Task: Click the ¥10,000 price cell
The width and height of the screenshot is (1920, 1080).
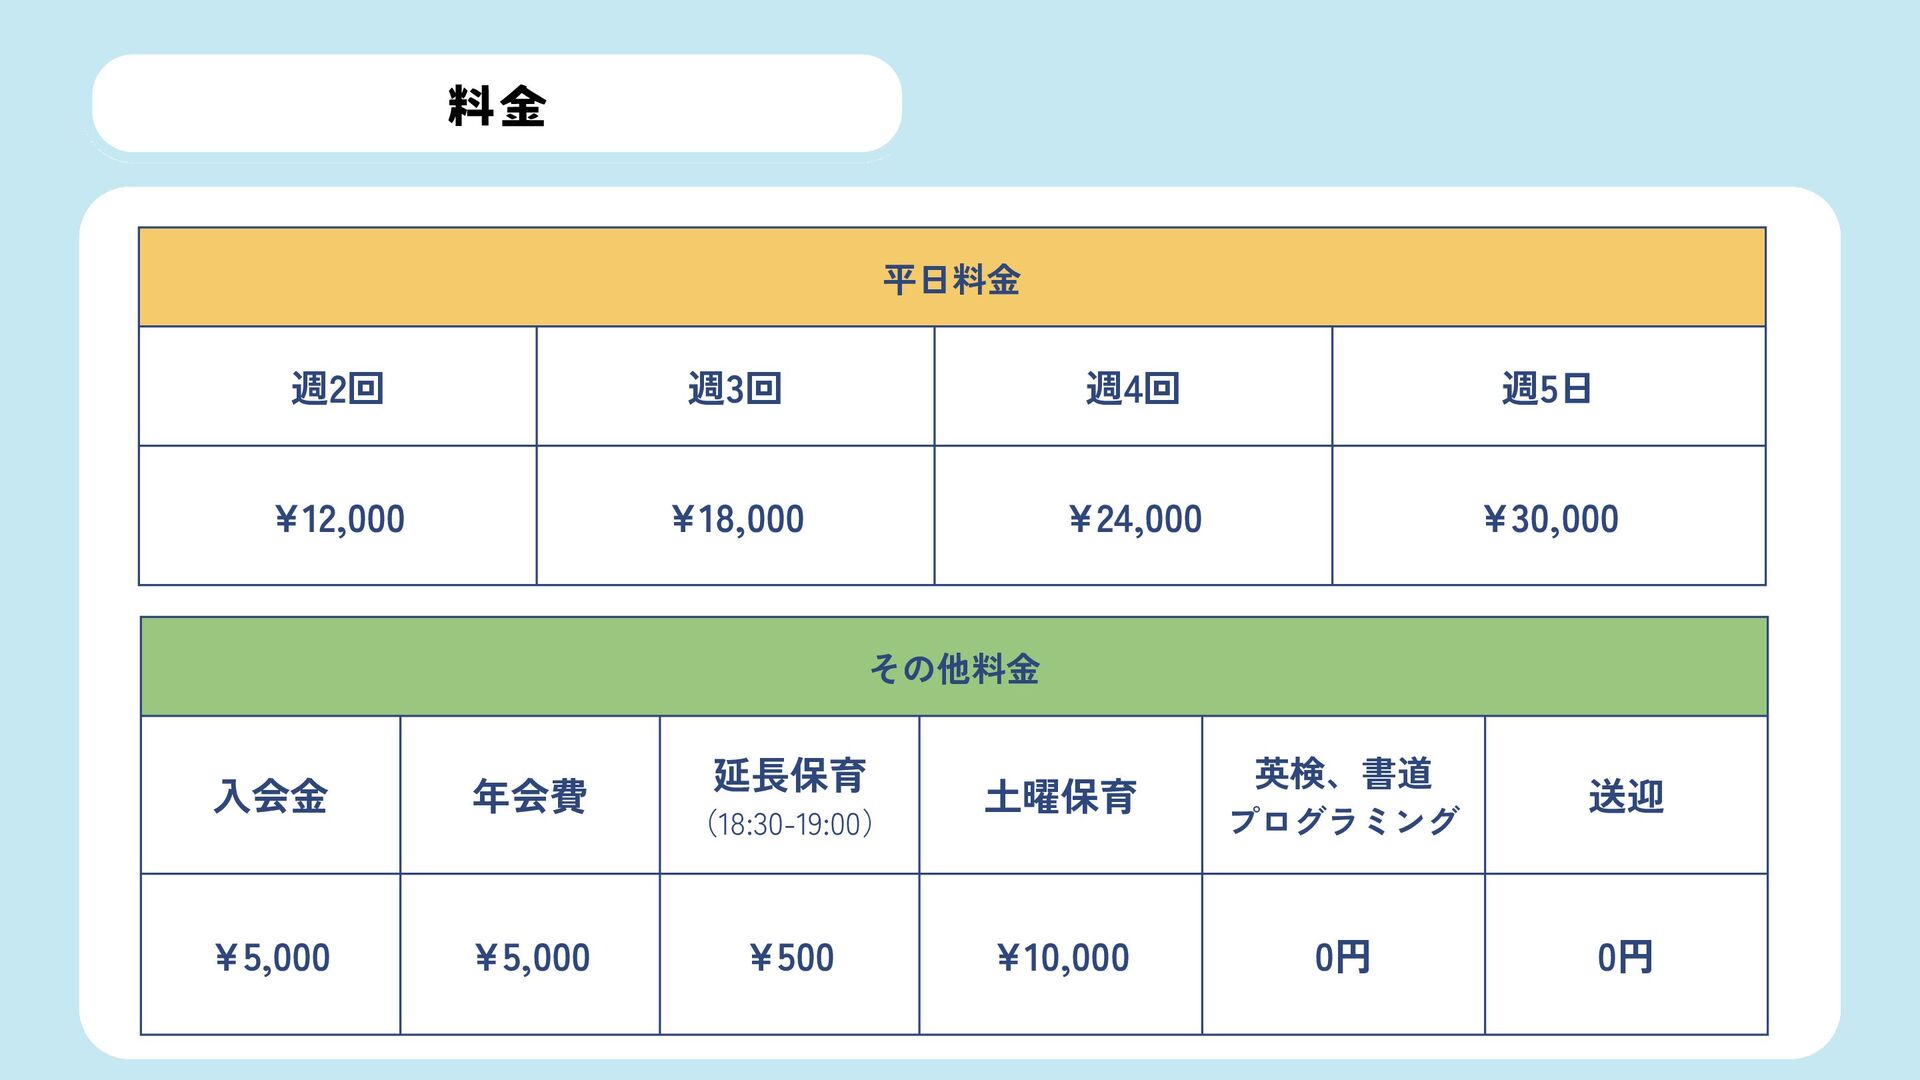Action: pyautogui.click(x=1062, y=957)
